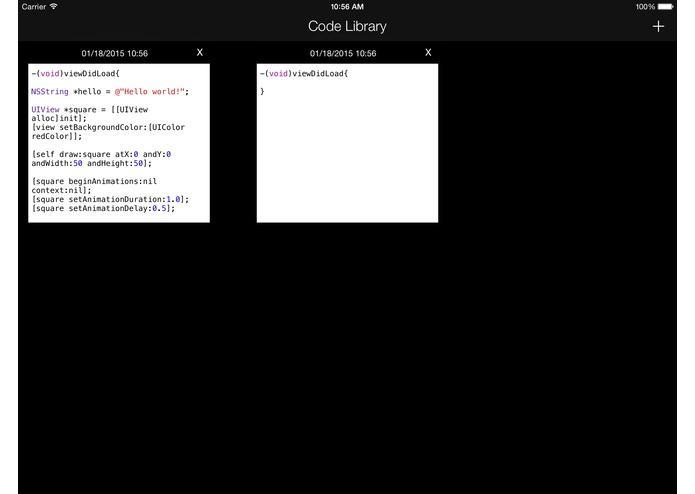Tap the Wi-Fi status icon
The width and height of the screenshot is (695, 494).
coord(54,6)
